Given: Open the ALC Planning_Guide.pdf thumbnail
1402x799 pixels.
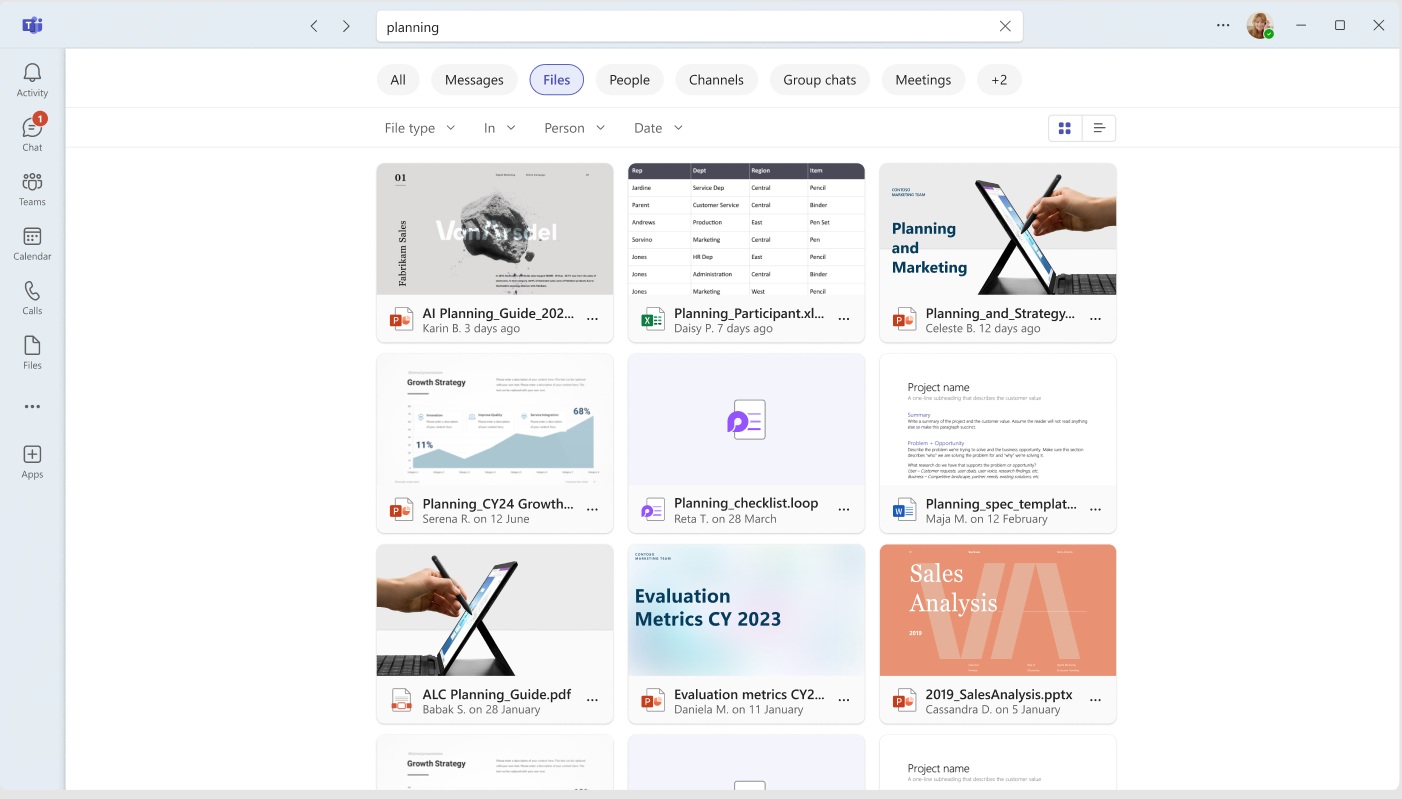Looking at the screenshot, I should pyautogui.click(x=494, y=610).
